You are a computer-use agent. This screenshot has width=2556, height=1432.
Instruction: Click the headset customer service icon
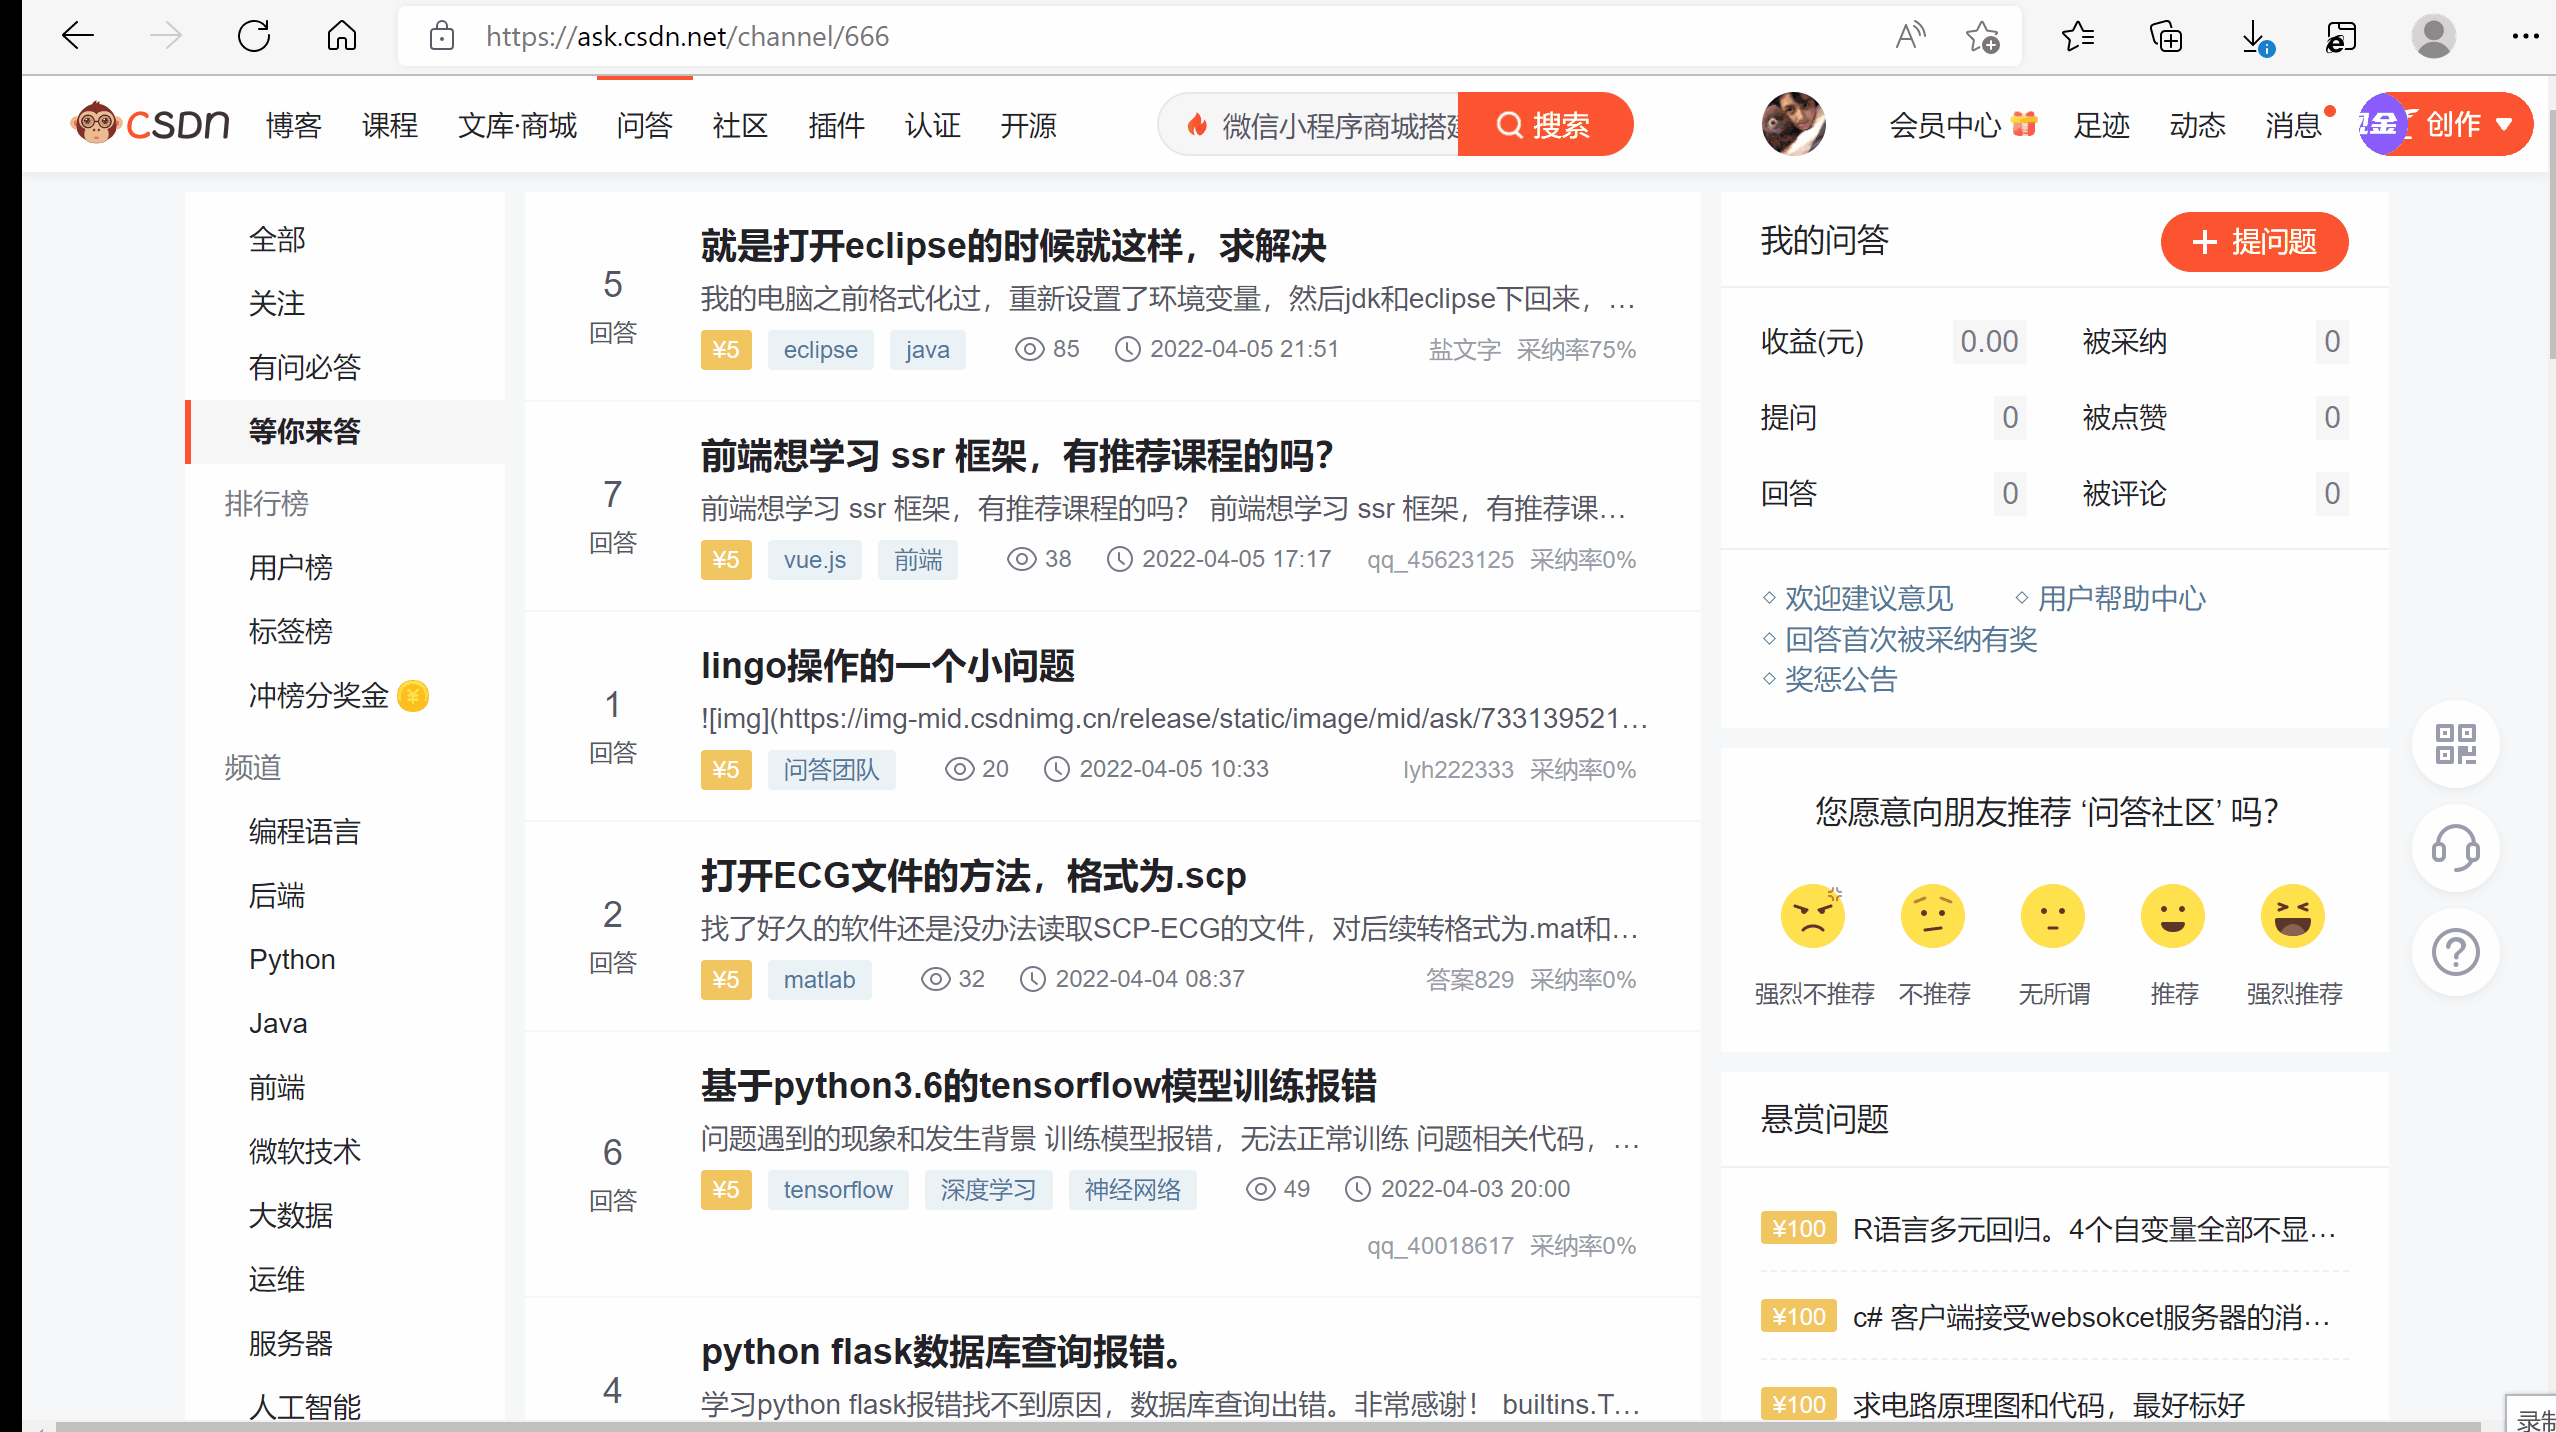pyautogui.click(x=2455, y=849)
